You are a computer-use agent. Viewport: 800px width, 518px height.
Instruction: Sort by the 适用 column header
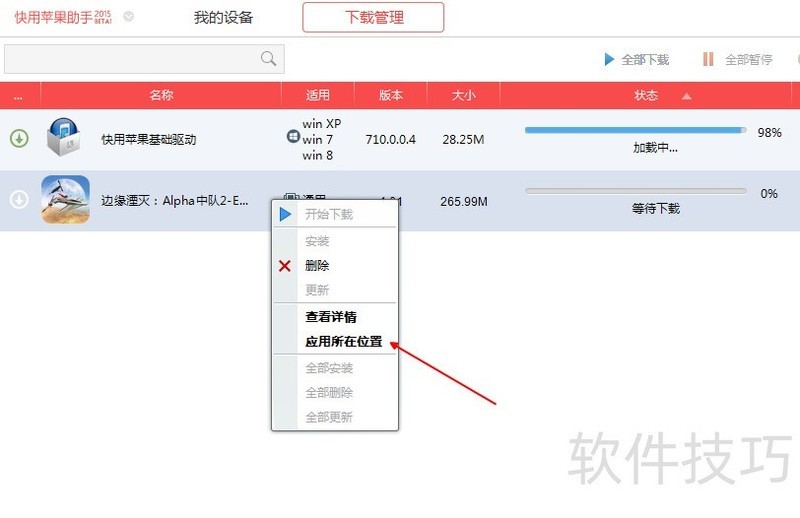click(x=317, y=95)
